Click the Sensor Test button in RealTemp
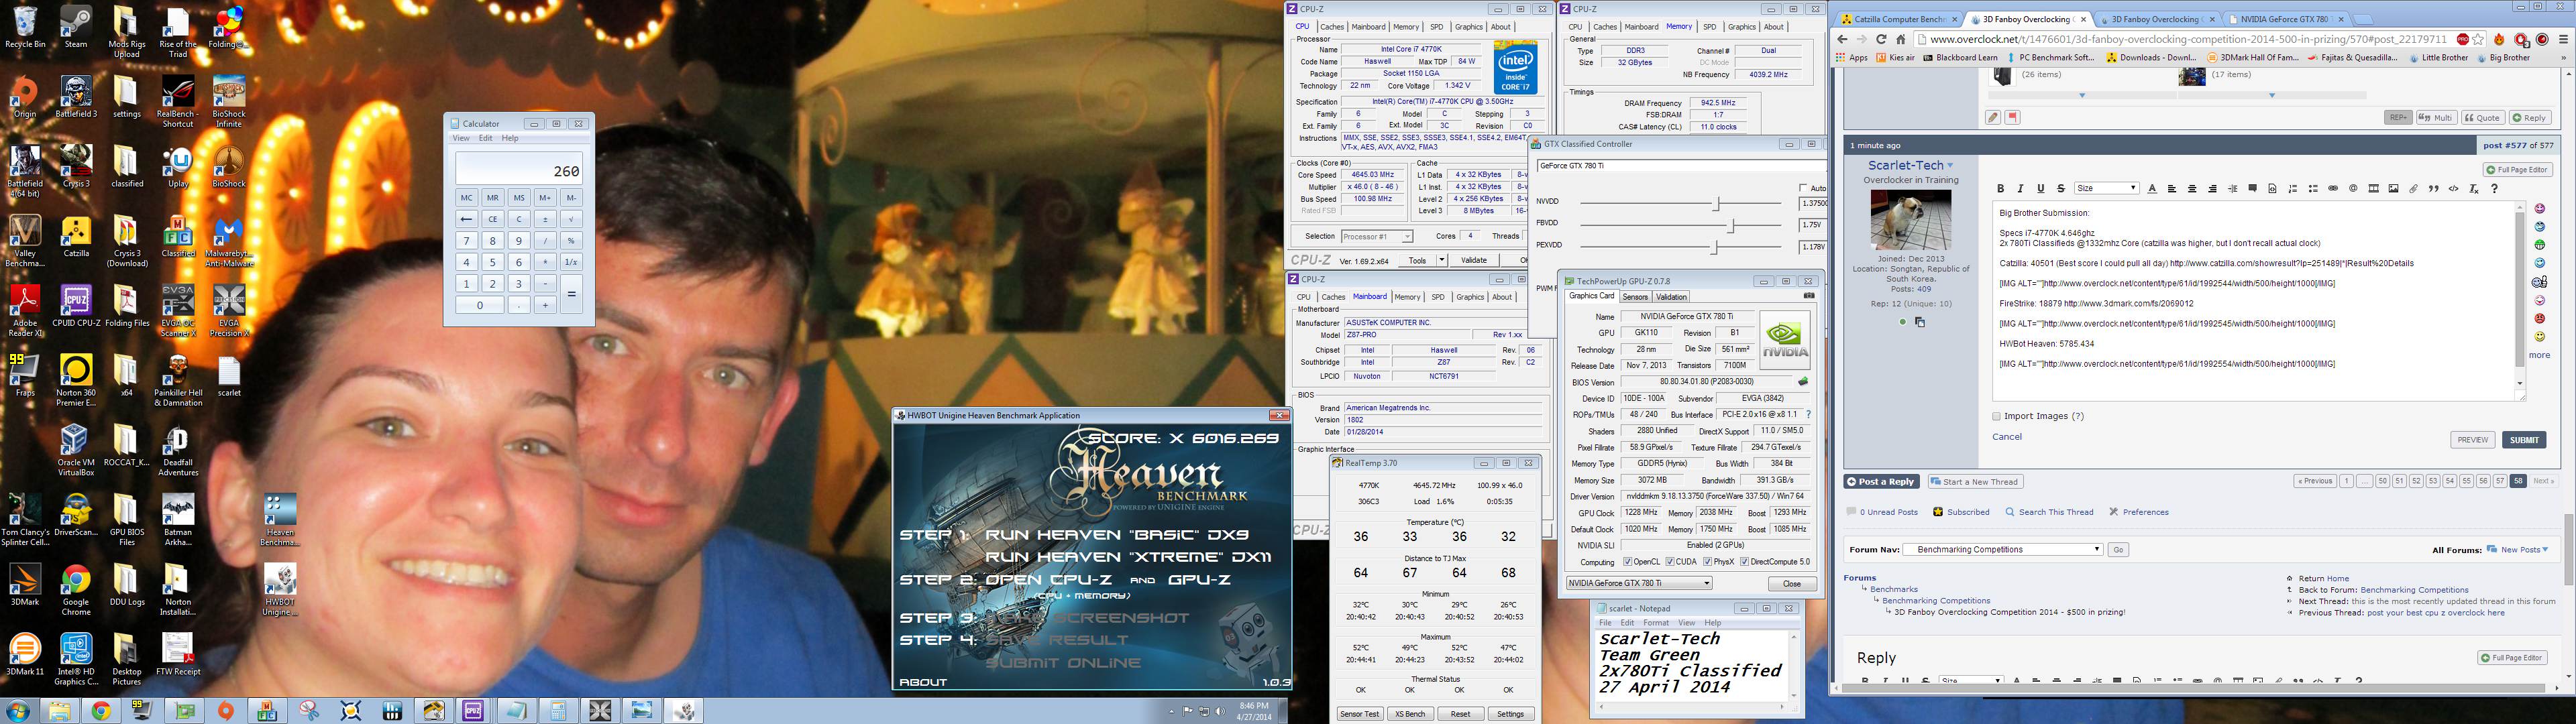 click(x=1360, y=714)
